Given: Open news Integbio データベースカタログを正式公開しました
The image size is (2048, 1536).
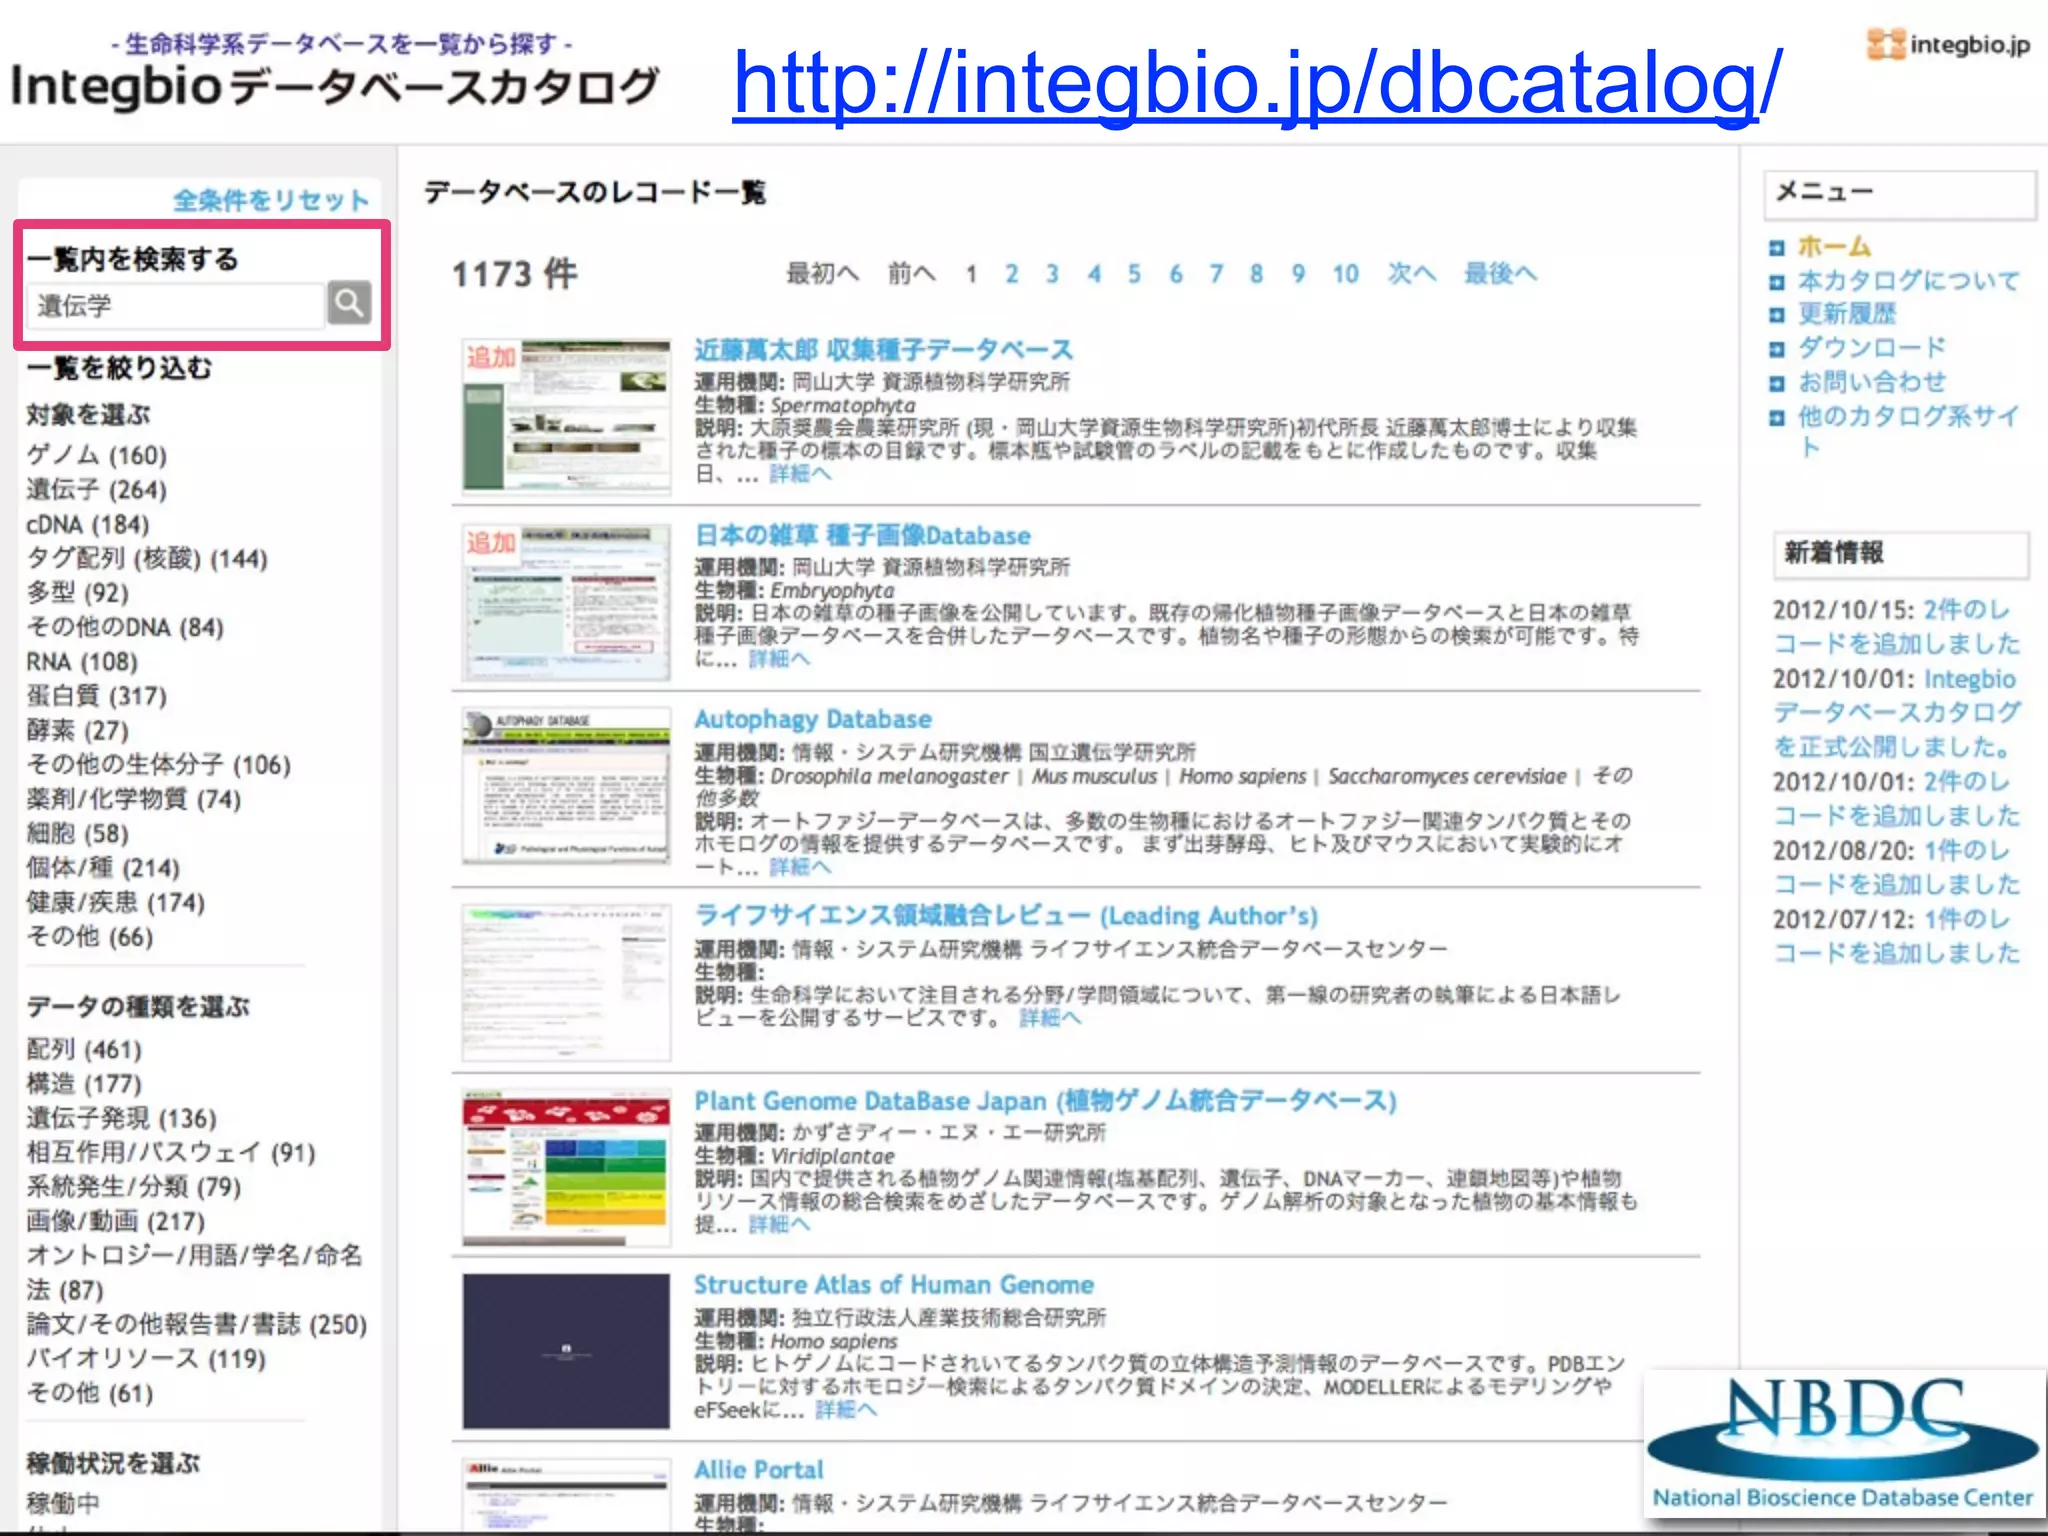Looking at the screenshot, I should pos(1896,713).
